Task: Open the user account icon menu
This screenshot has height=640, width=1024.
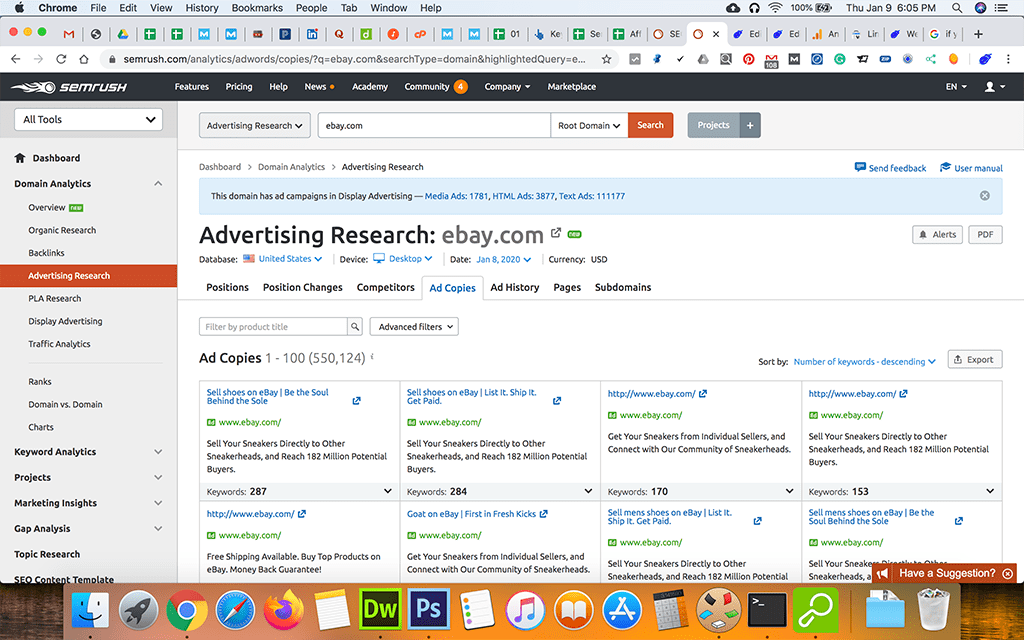Action: pos(995,87)
